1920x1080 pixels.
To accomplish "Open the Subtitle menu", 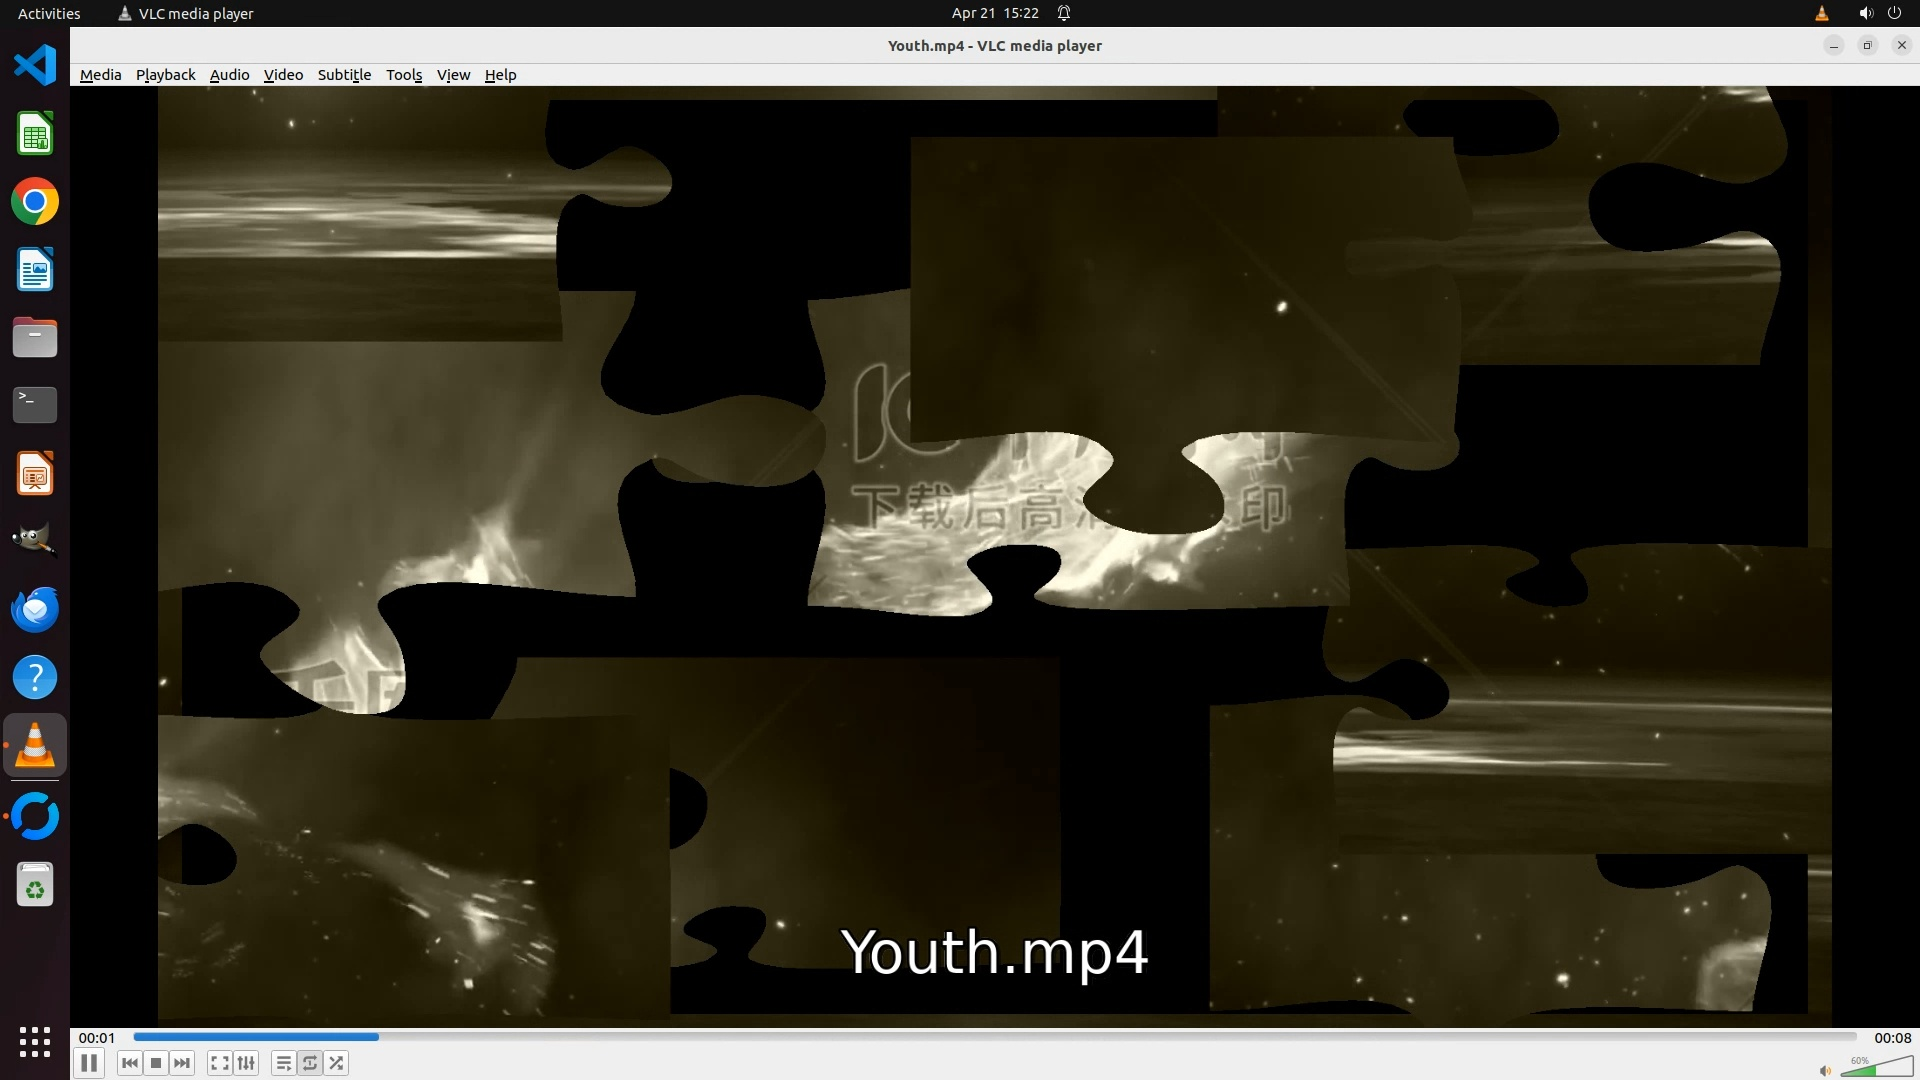I will point(344,75).
